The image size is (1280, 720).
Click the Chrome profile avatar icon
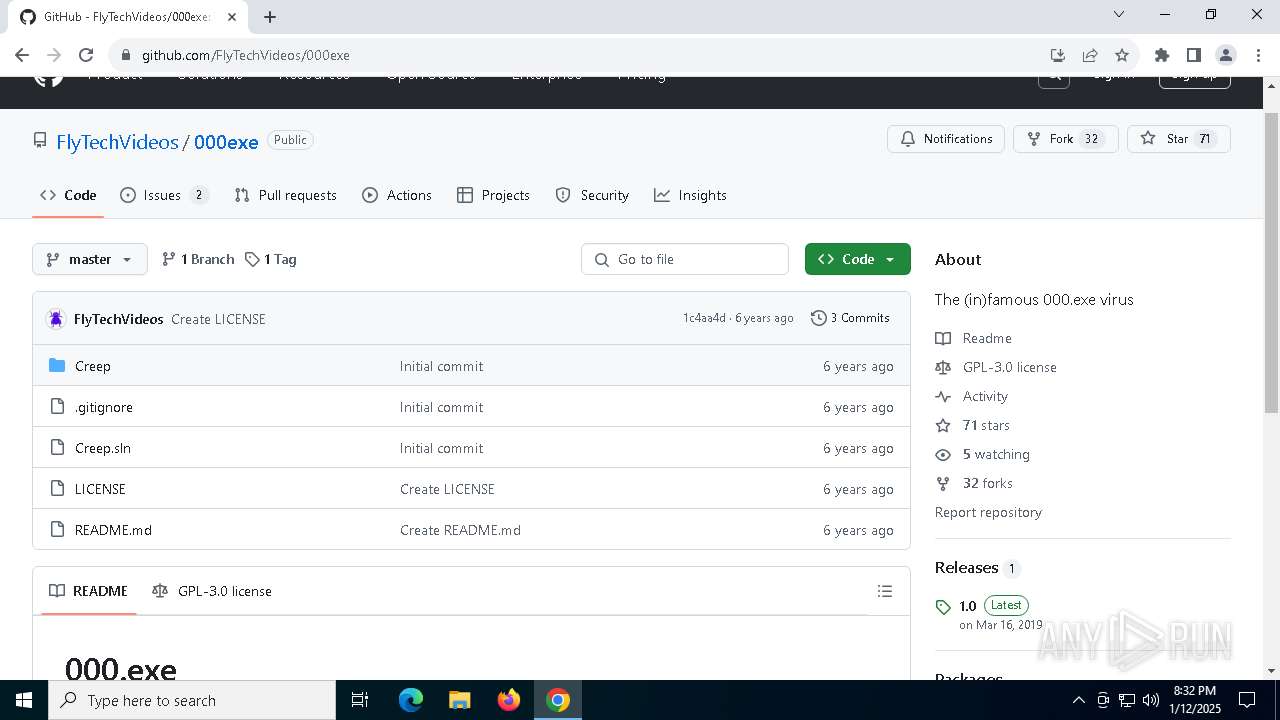[x=1225, y=55]
